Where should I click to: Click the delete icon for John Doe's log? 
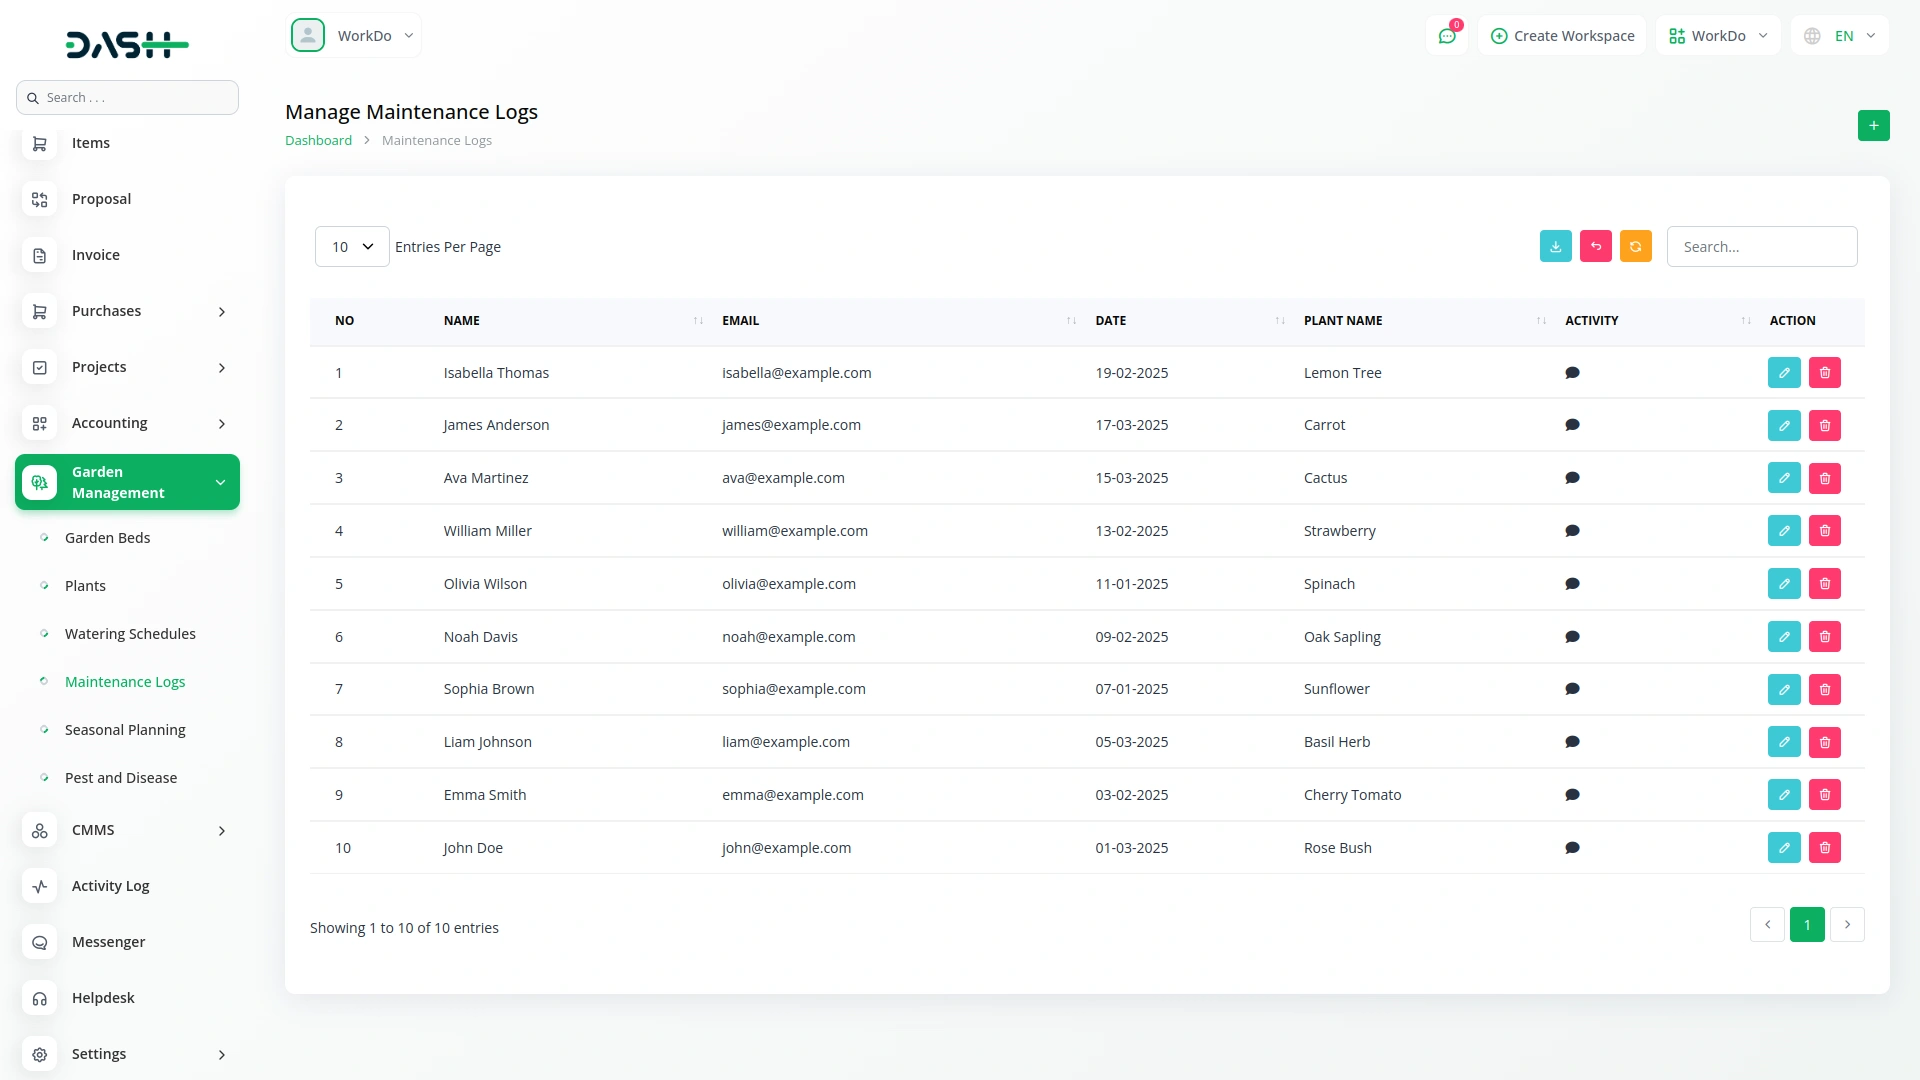click(x=1825, y=847)
